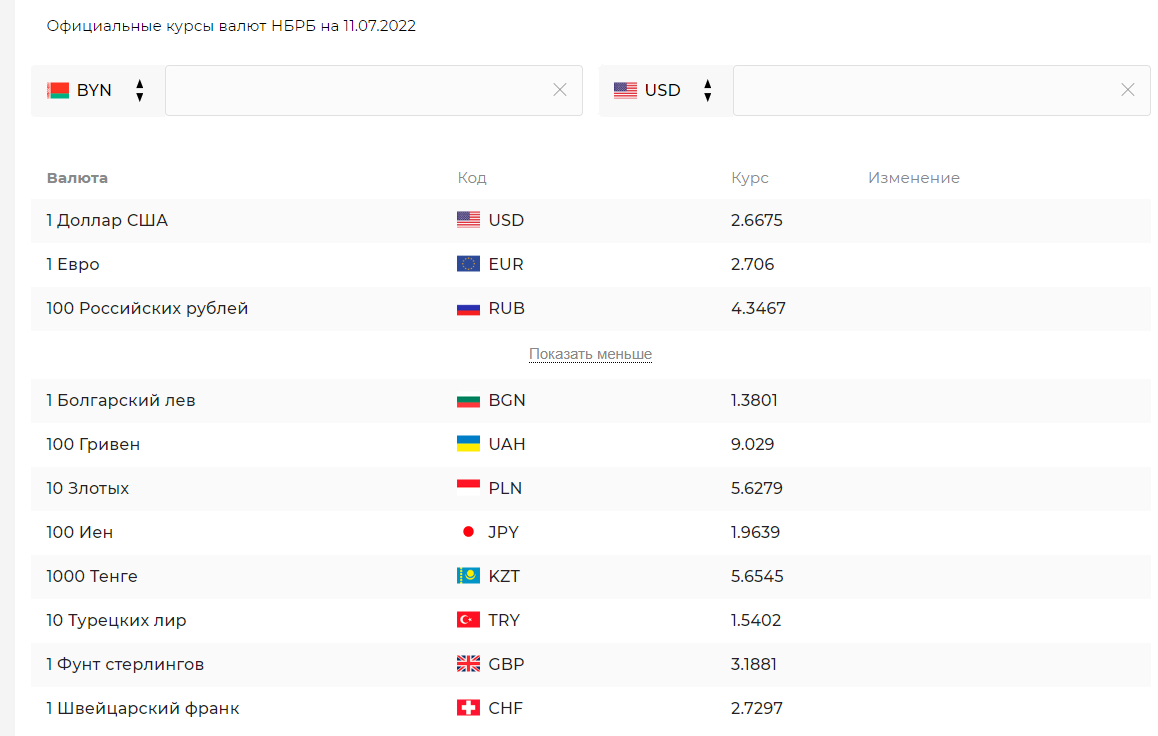The width and height of the screenshot is (1158, 736).
Task: Clear the BYN amount input field
Action: coord(560,90)
